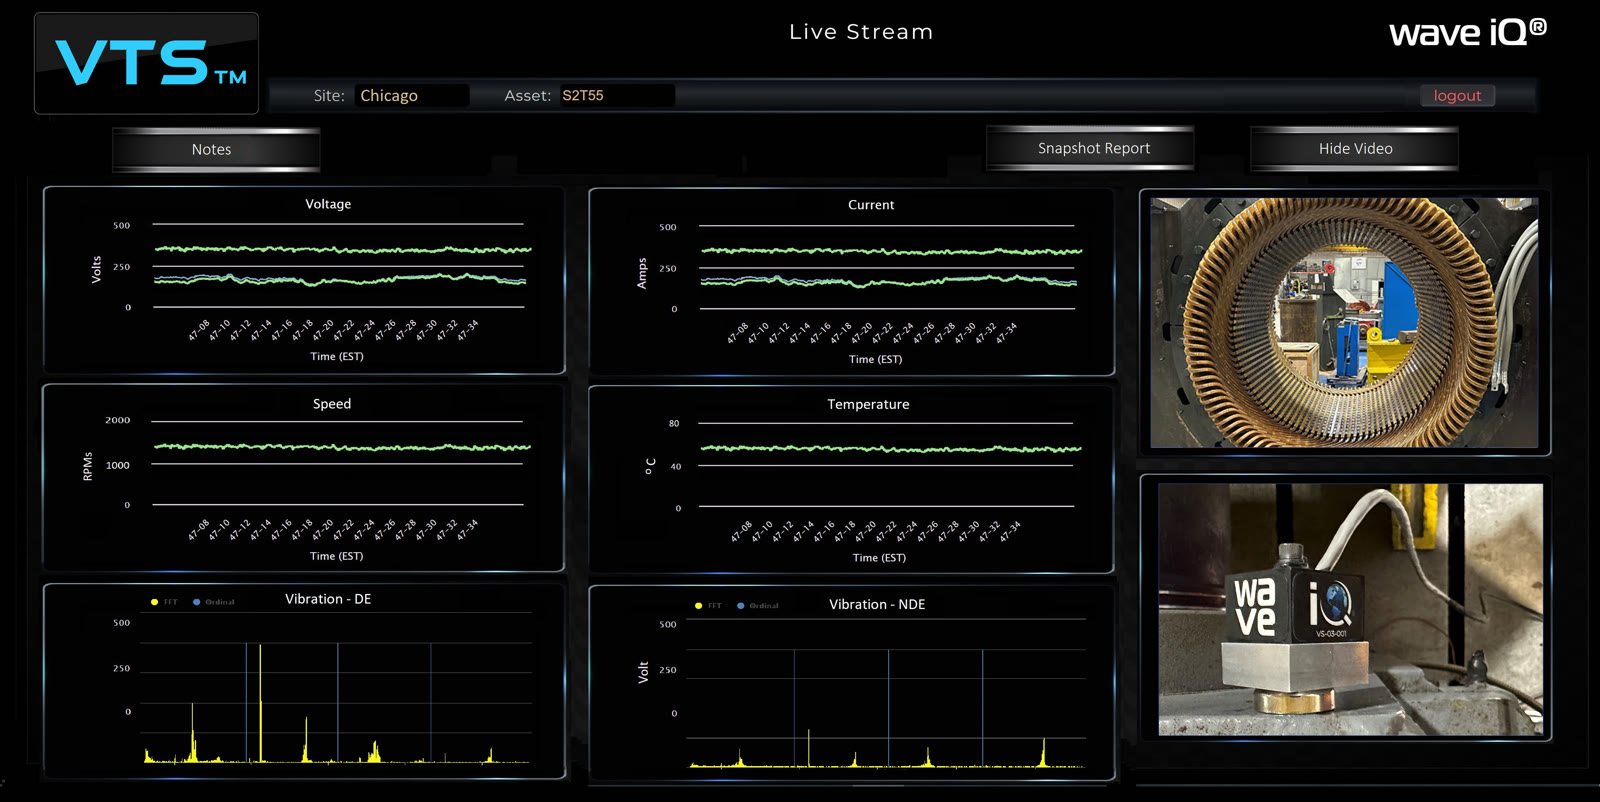
Task: Click the Current chart title
Action: pyautogui.click(x=871, y=205)
